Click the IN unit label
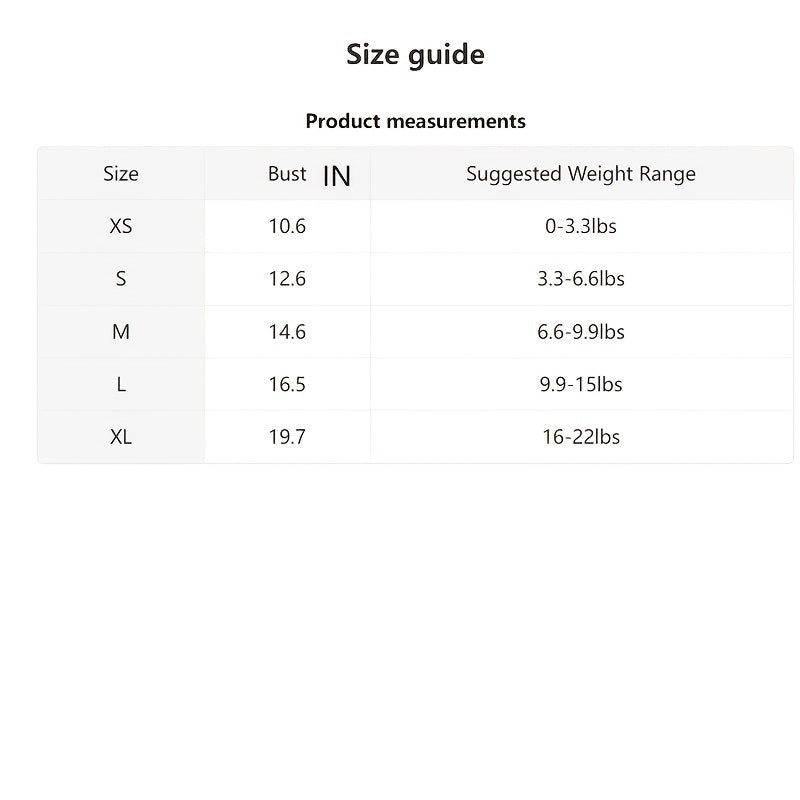 click(x=337, y=176)
